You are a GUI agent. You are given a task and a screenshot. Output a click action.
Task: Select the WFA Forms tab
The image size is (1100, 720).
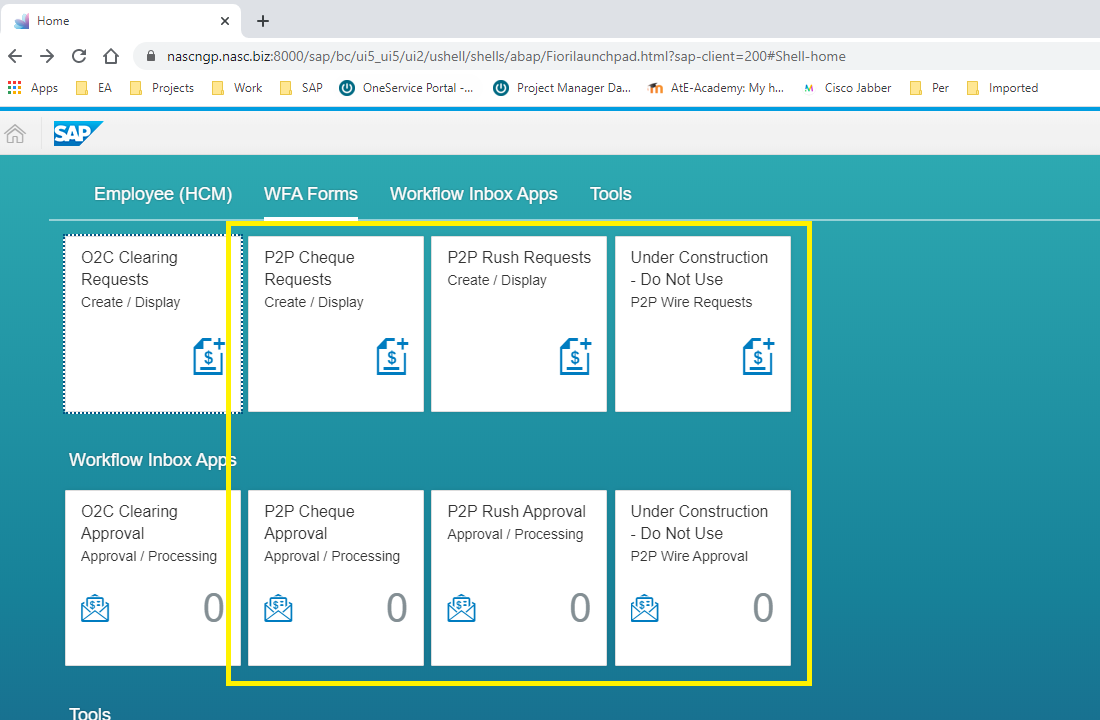pos(311,194)
